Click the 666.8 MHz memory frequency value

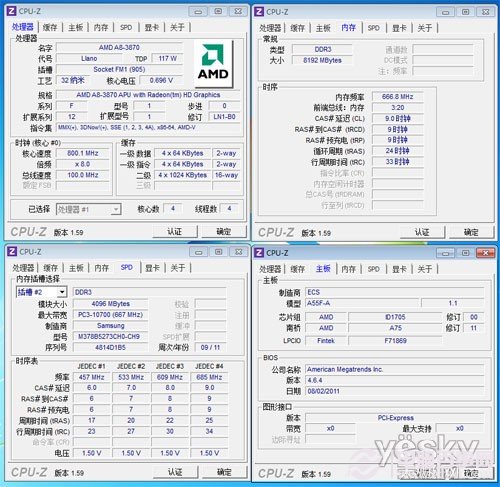click(x=398, y=97)
